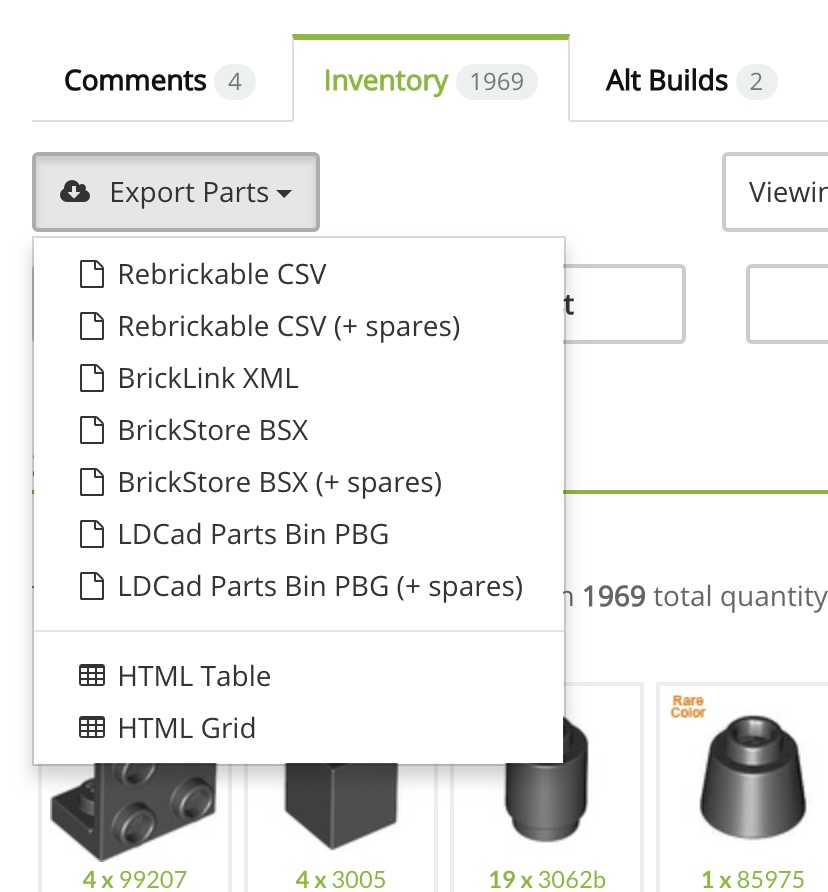Image resolution: width=828 pixels, height=892 pixels.
Task: Click table icon beside HTML Table
Action: (92, 676)
